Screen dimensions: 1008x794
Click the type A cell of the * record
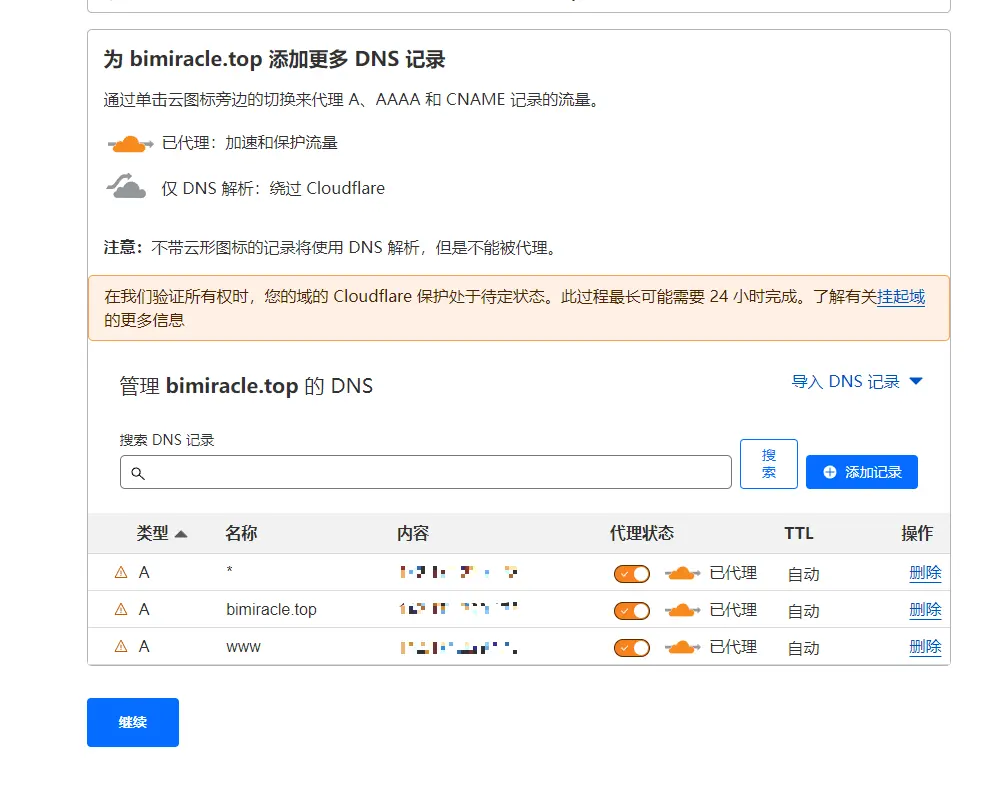144,572
